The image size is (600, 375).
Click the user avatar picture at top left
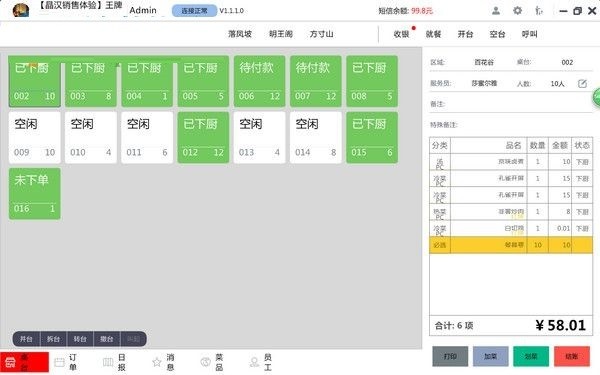pos(21,10)
